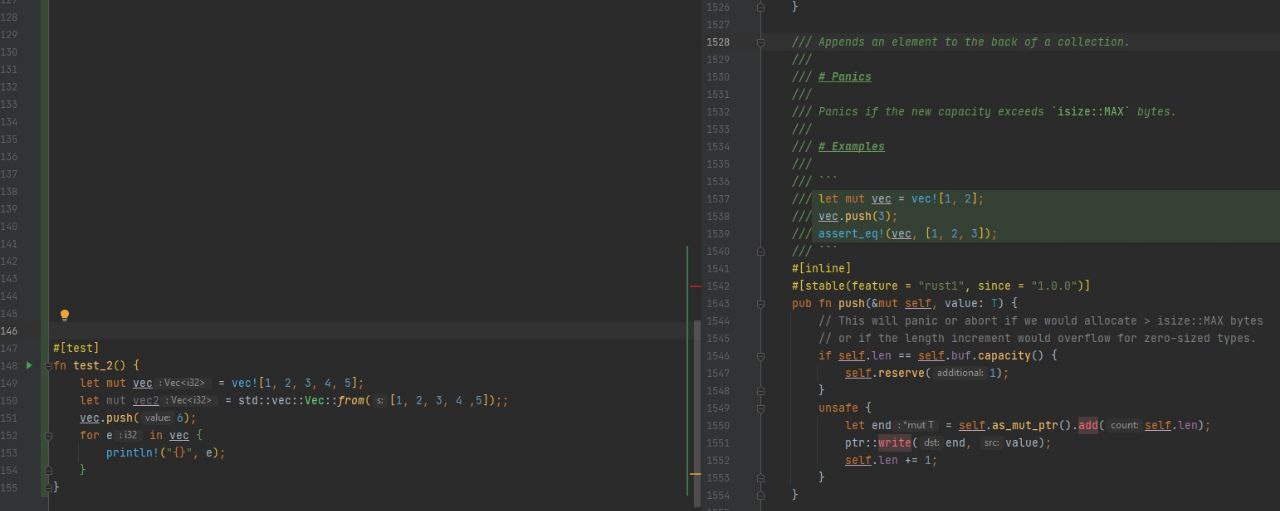Click line number 1528 in gutter

coord(718,42)
